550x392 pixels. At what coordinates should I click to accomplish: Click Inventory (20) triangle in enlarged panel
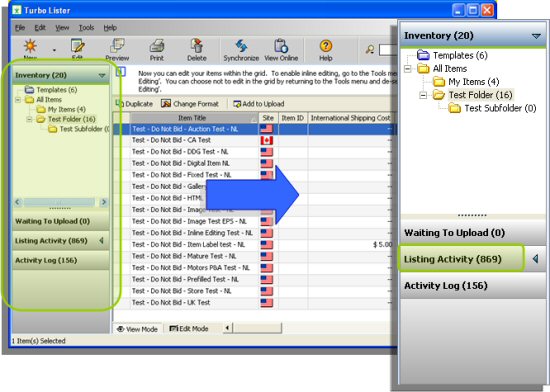tap(536, 36)
